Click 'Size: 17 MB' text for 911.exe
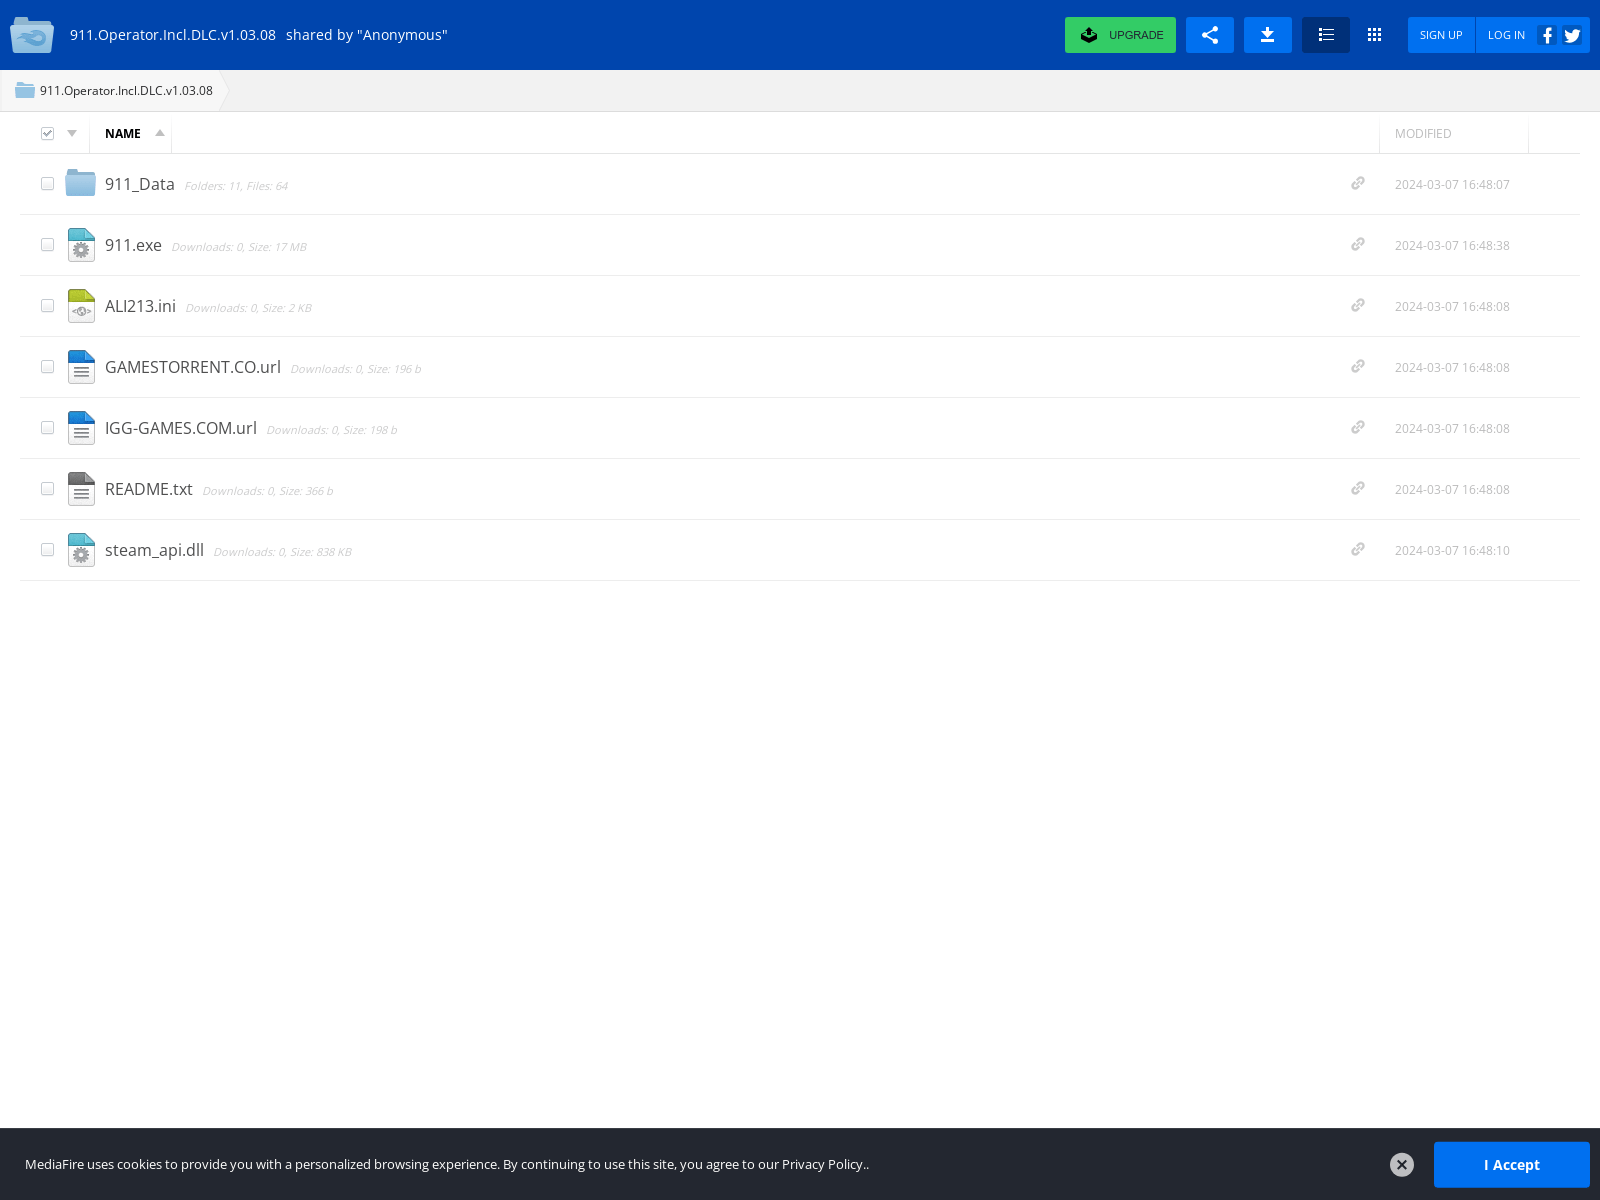This screenshot has height=1200, width=1600. (277, 247)
